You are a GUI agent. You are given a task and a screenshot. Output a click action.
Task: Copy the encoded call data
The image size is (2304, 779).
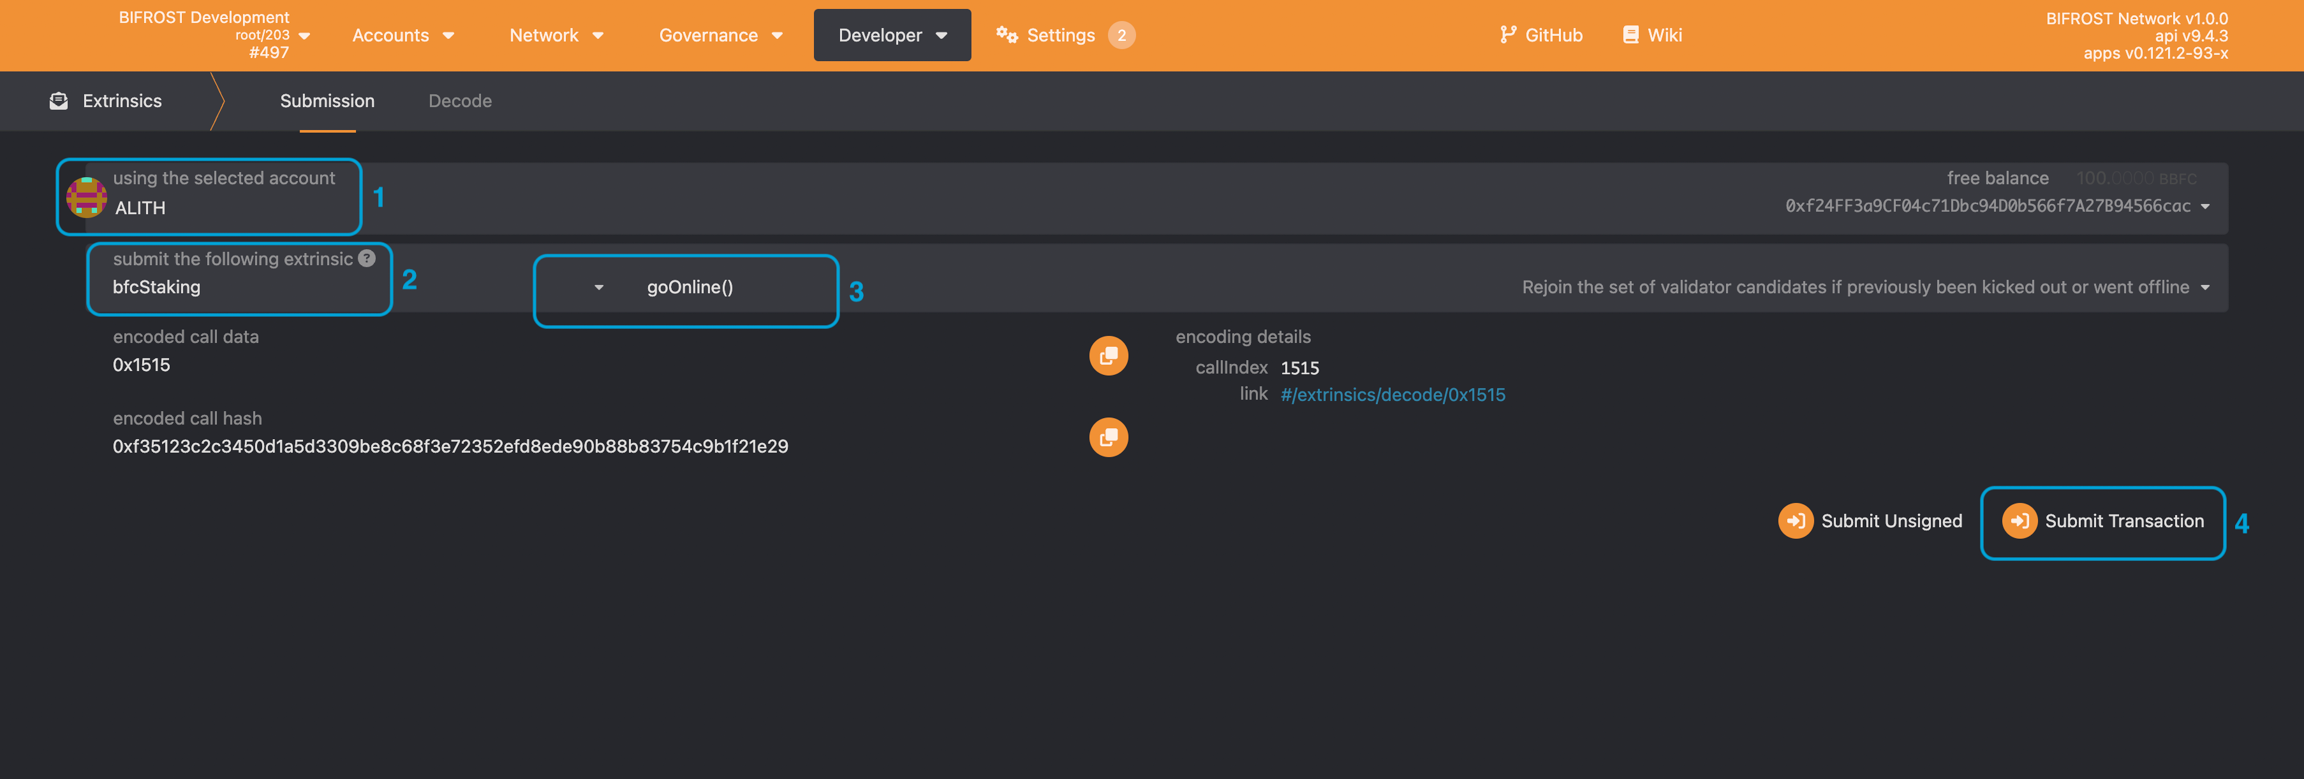tap(1108, 356)
